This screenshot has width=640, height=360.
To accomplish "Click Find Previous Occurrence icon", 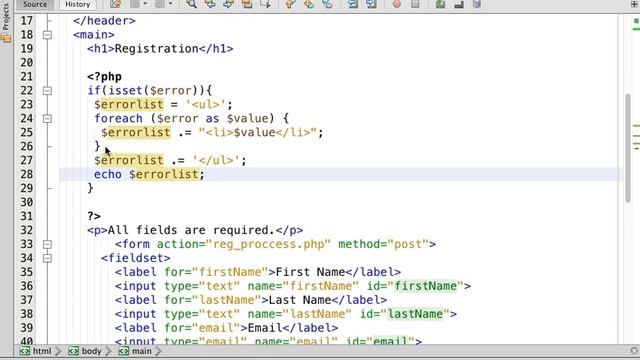I will tap(210, 4).
